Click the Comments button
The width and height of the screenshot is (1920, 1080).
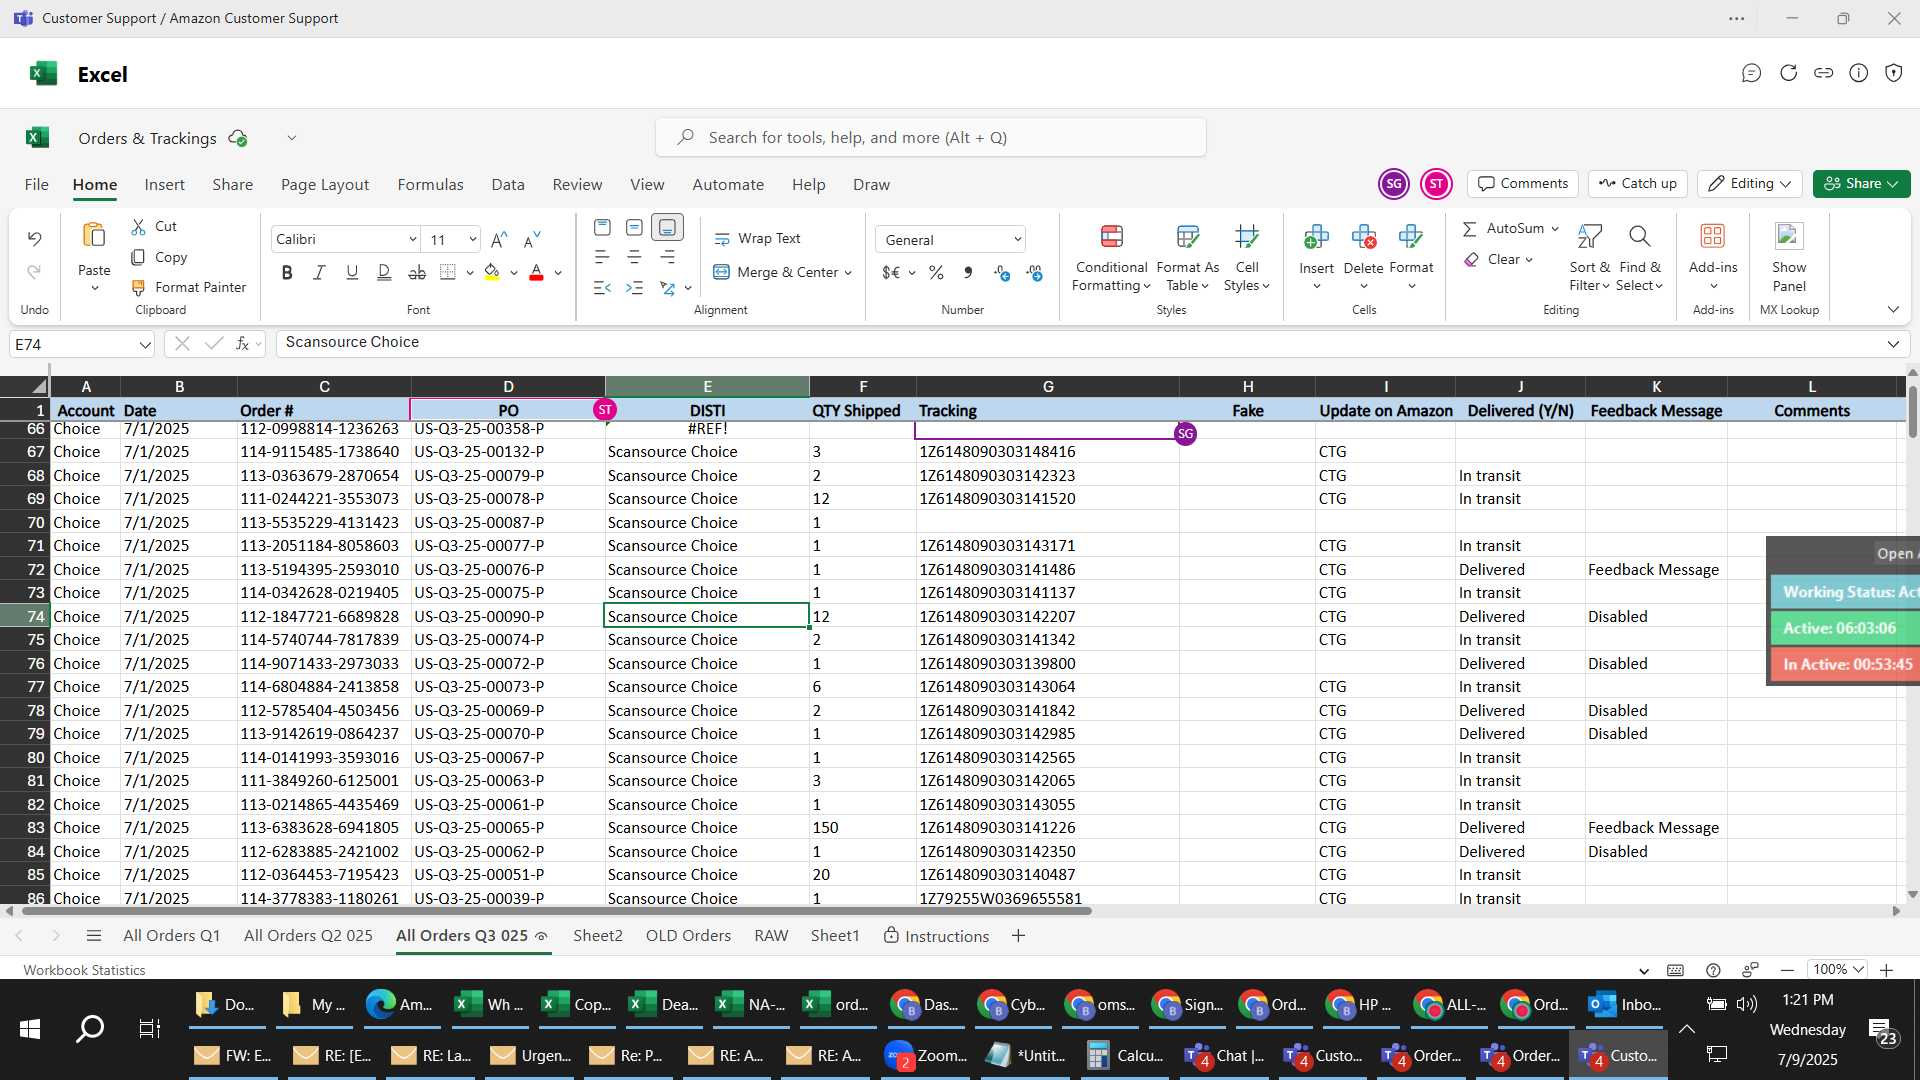click(1523, 184)
